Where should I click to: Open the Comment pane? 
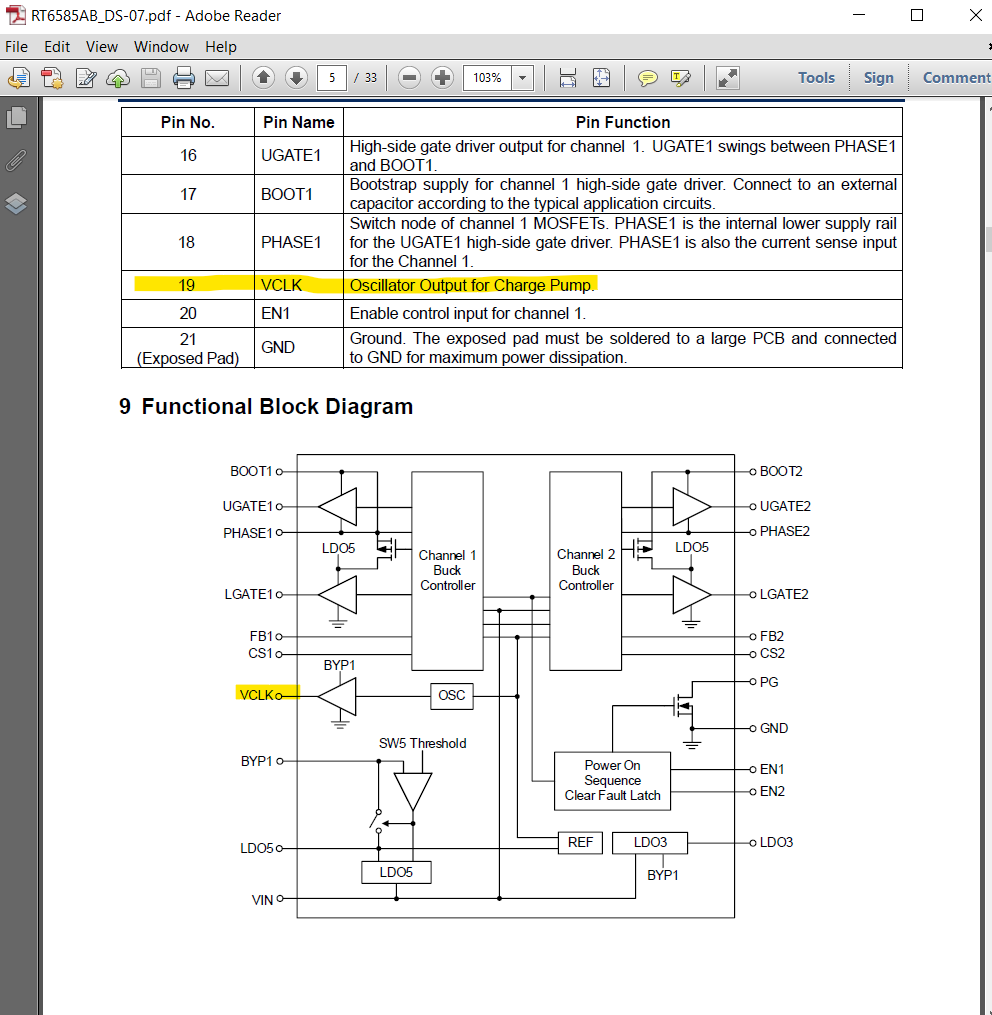(x=956, y=78)
